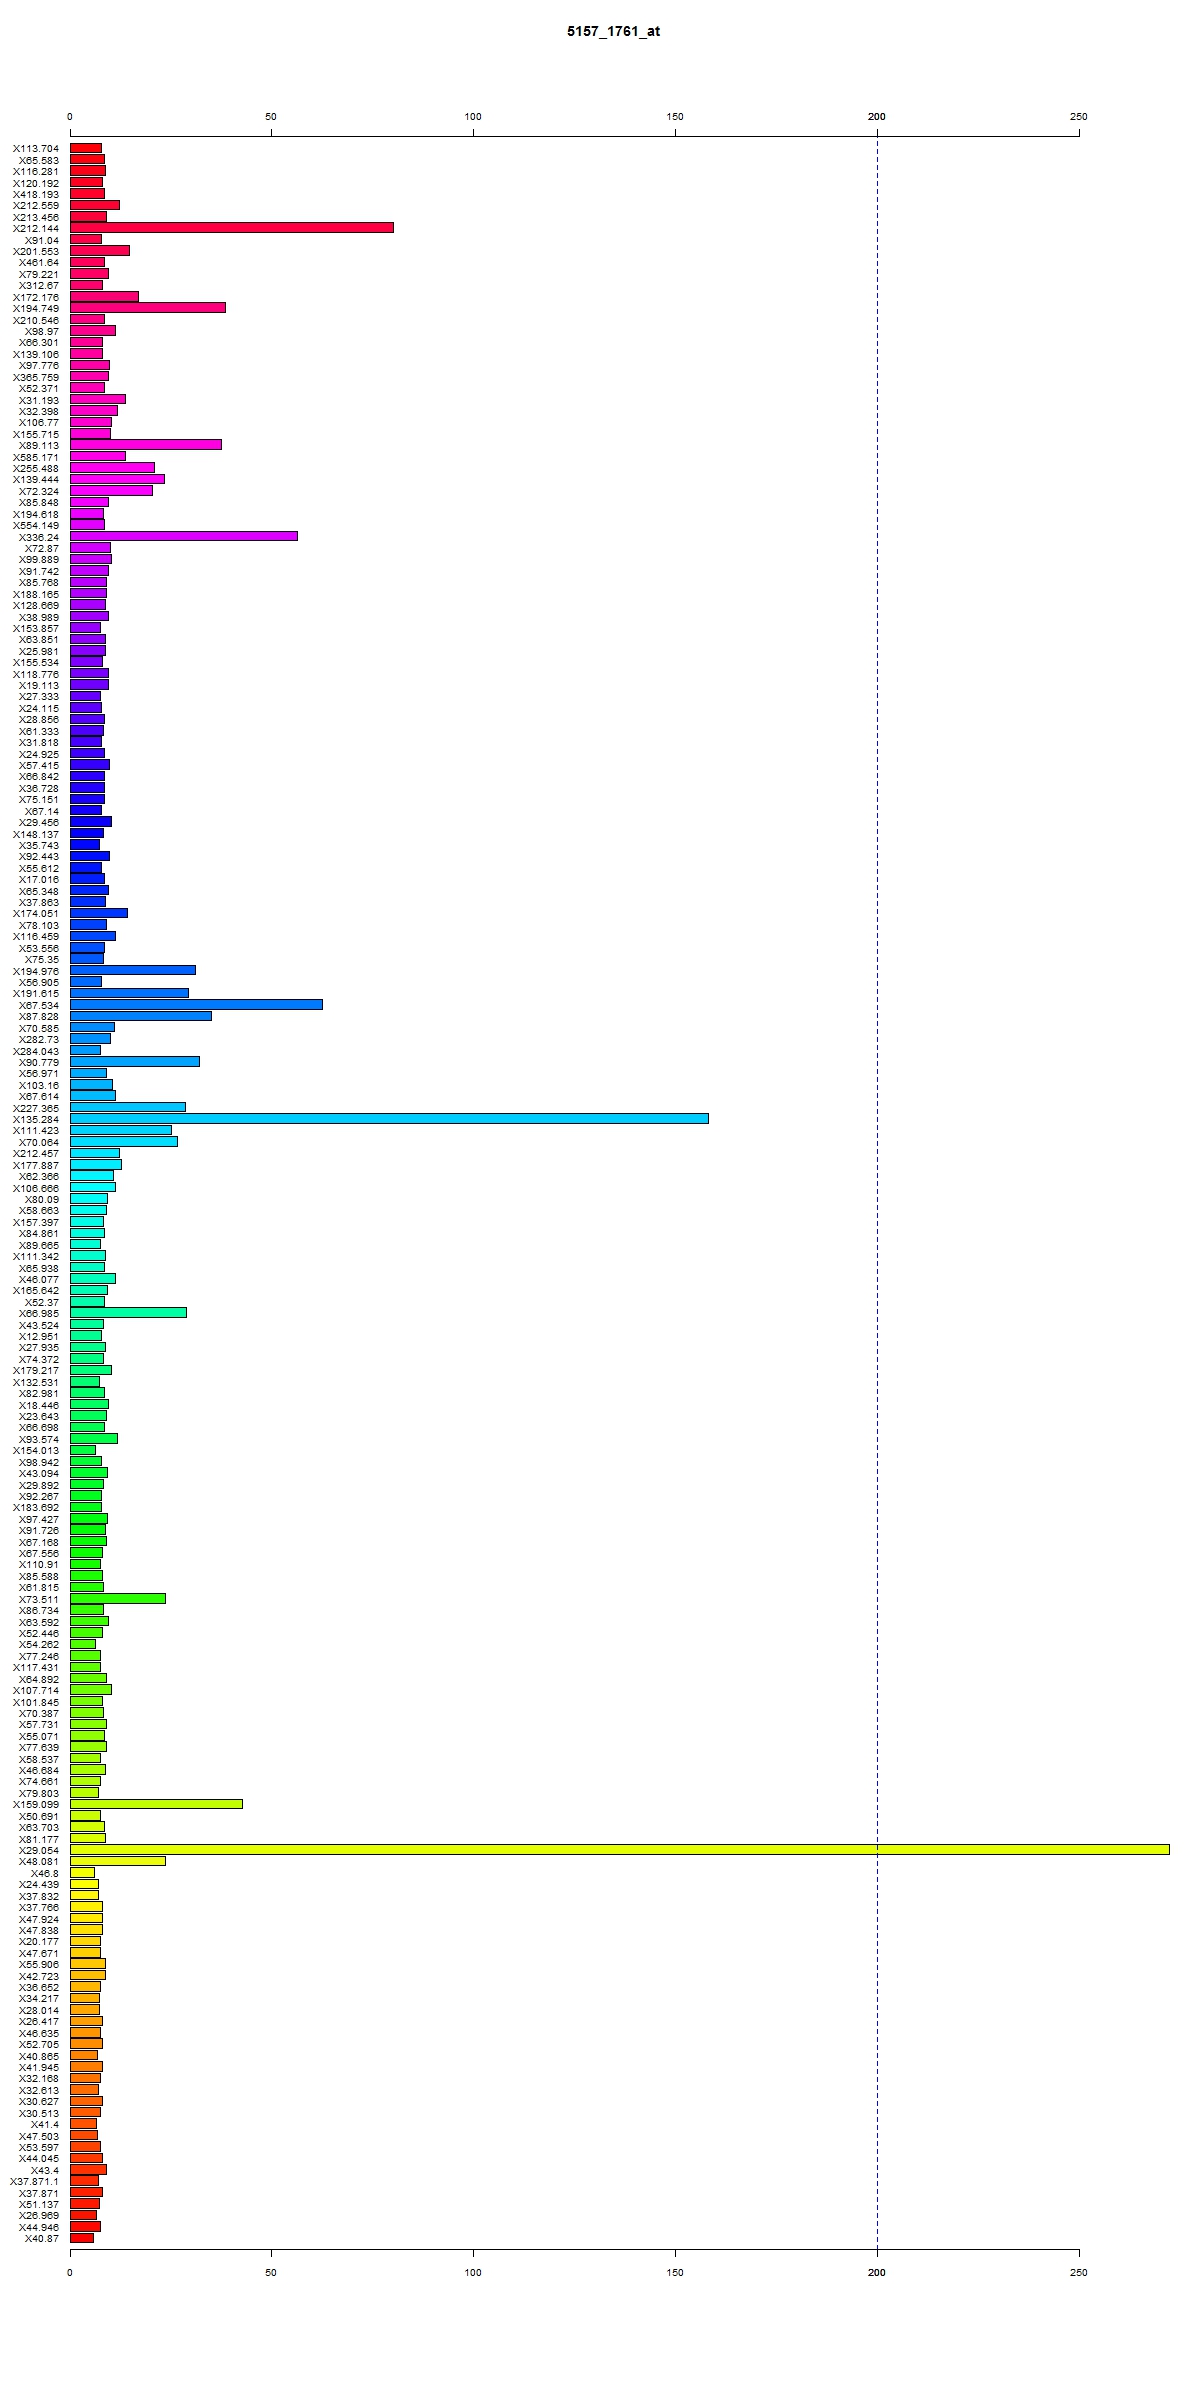Select the row label X554.149
1200x2400 pixels.
pos(36,525)
